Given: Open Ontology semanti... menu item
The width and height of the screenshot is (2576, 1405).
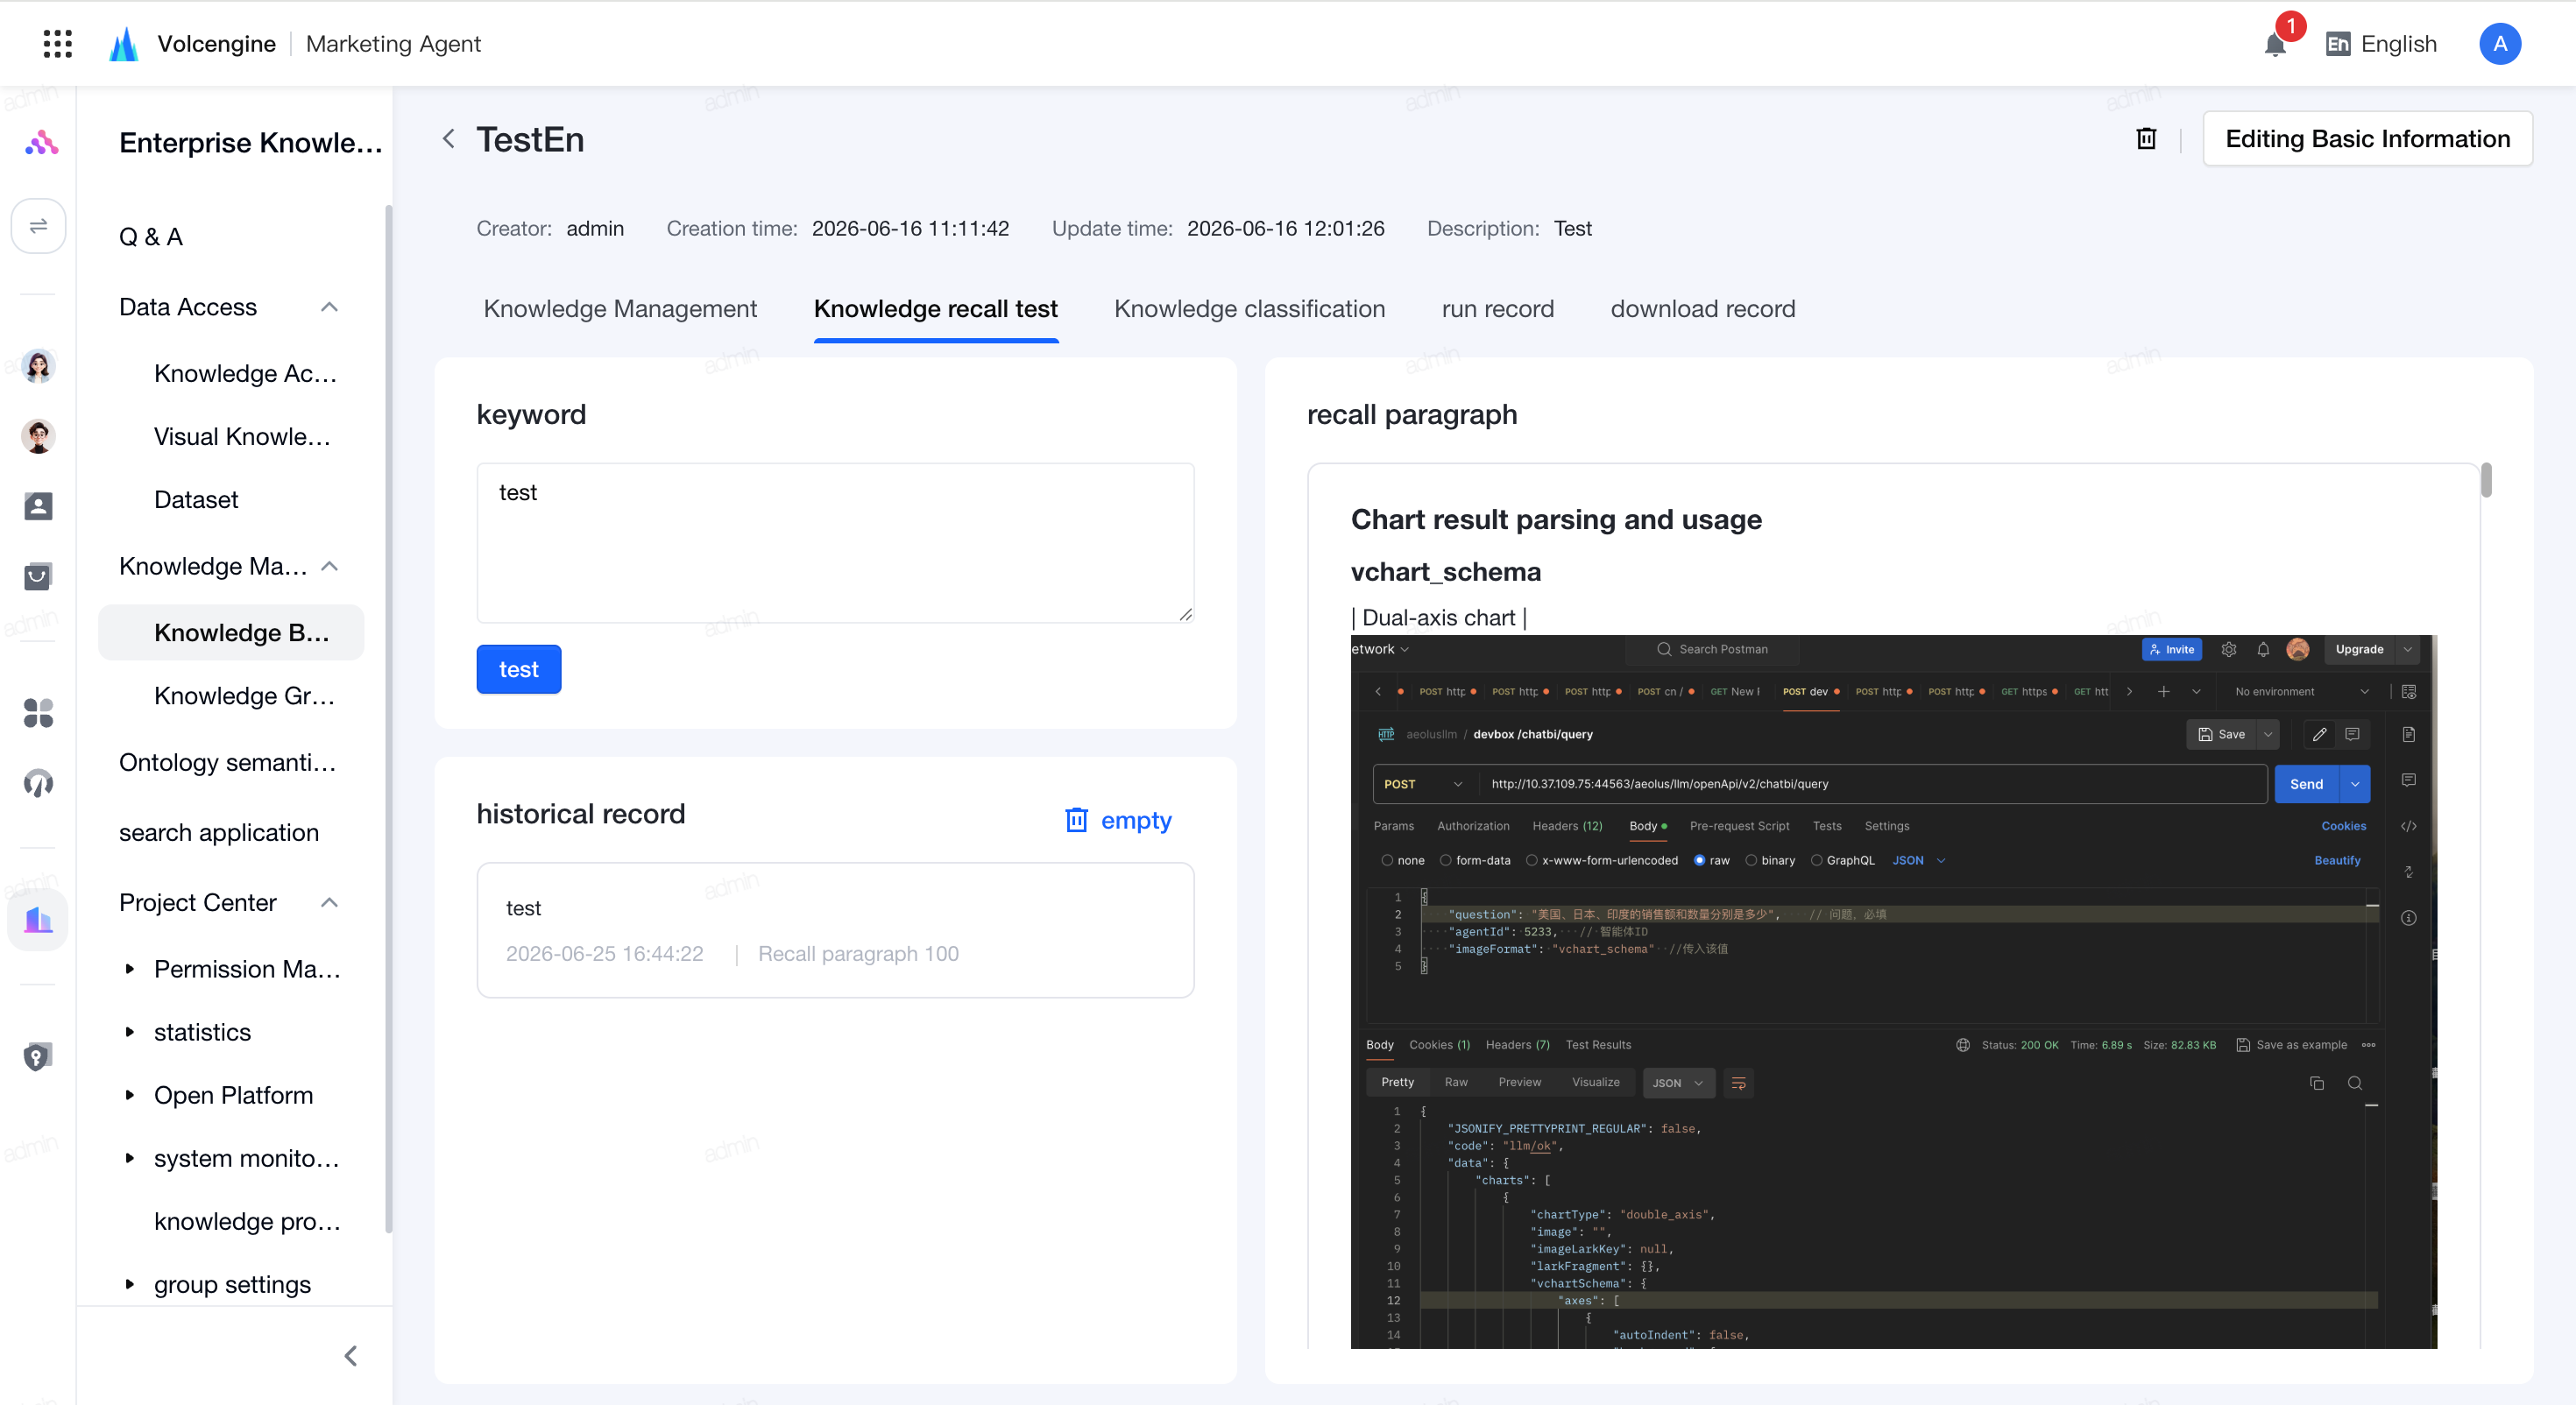Looking at the screenshot, I should click(x=227, y=762).
